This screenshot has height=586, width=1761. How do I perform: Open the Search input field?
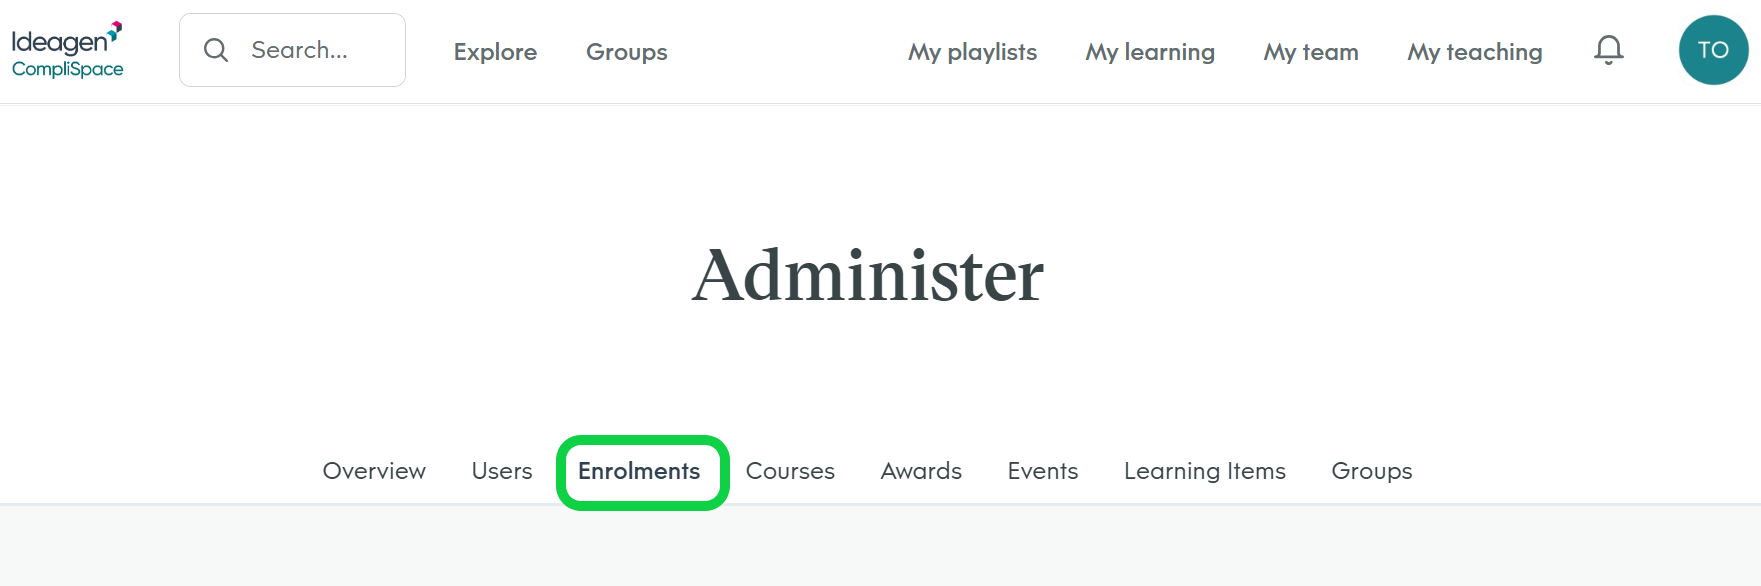coord(300,48)
